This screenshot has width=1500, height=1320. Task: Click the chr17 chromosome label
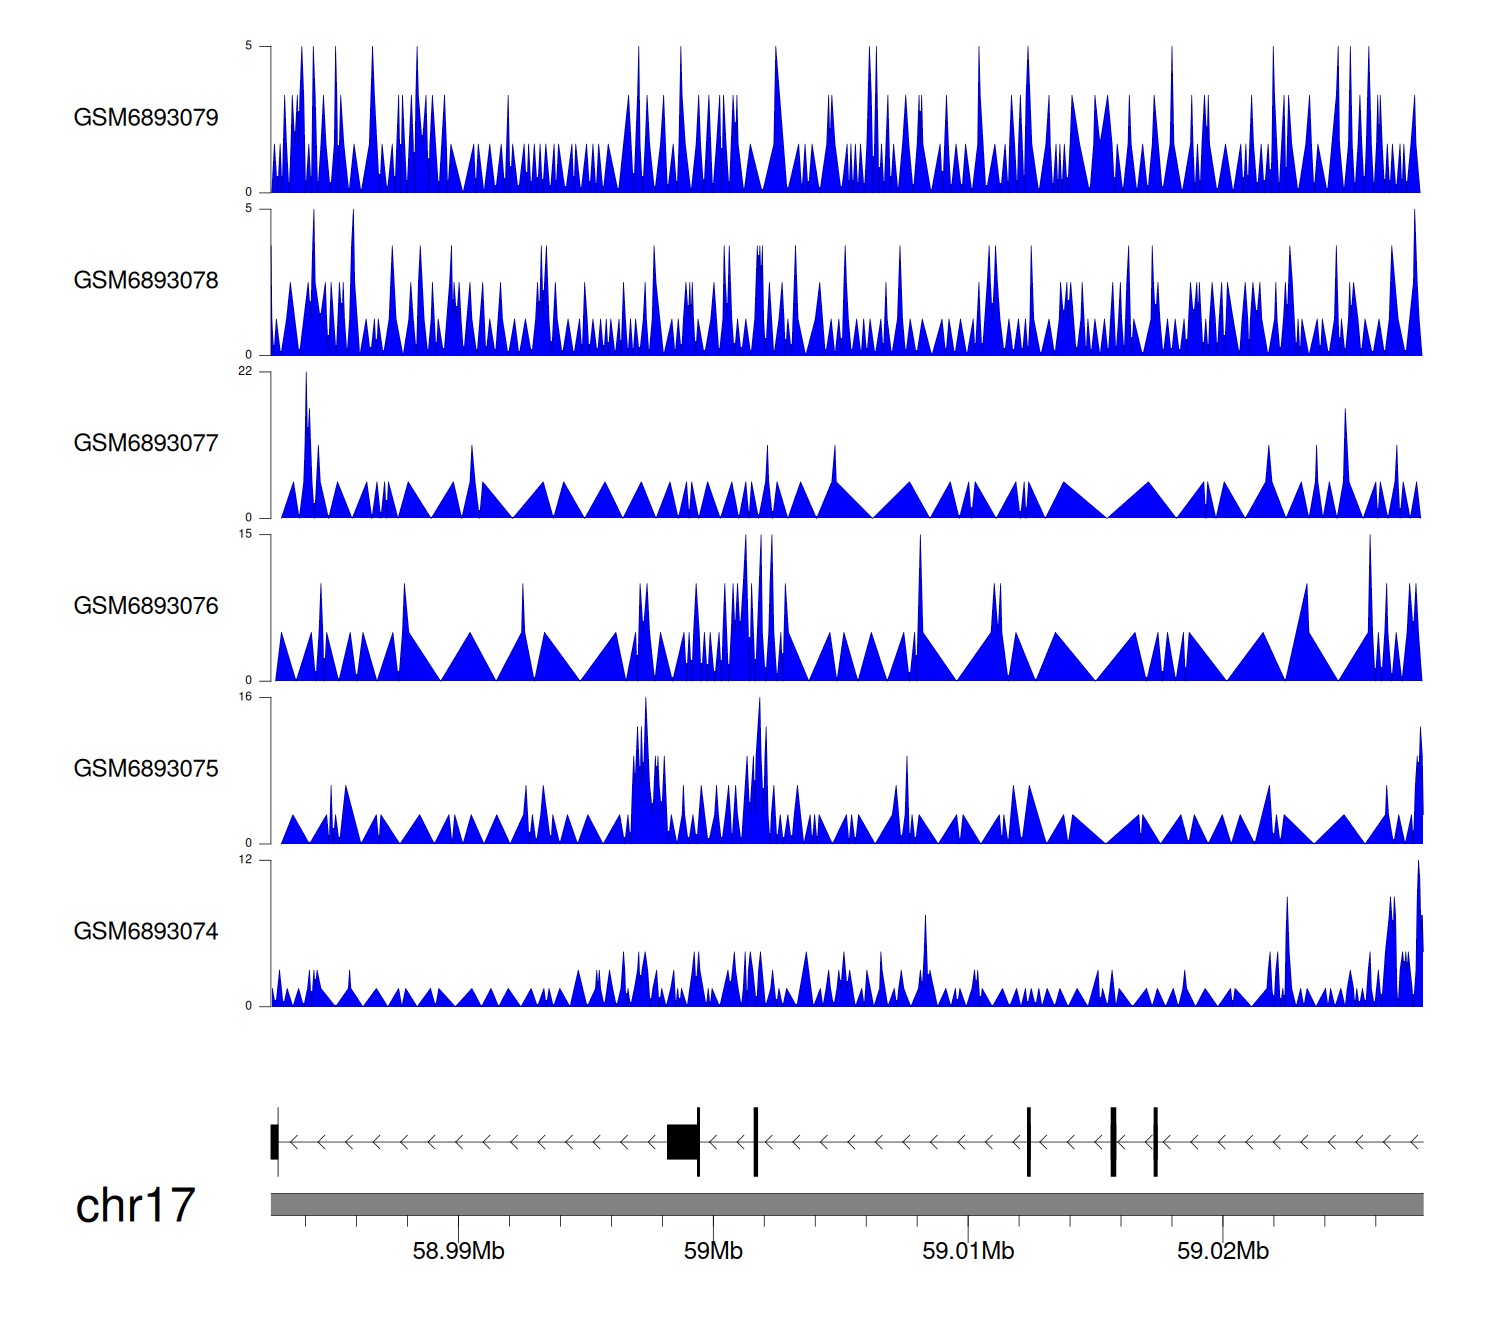135,1206
